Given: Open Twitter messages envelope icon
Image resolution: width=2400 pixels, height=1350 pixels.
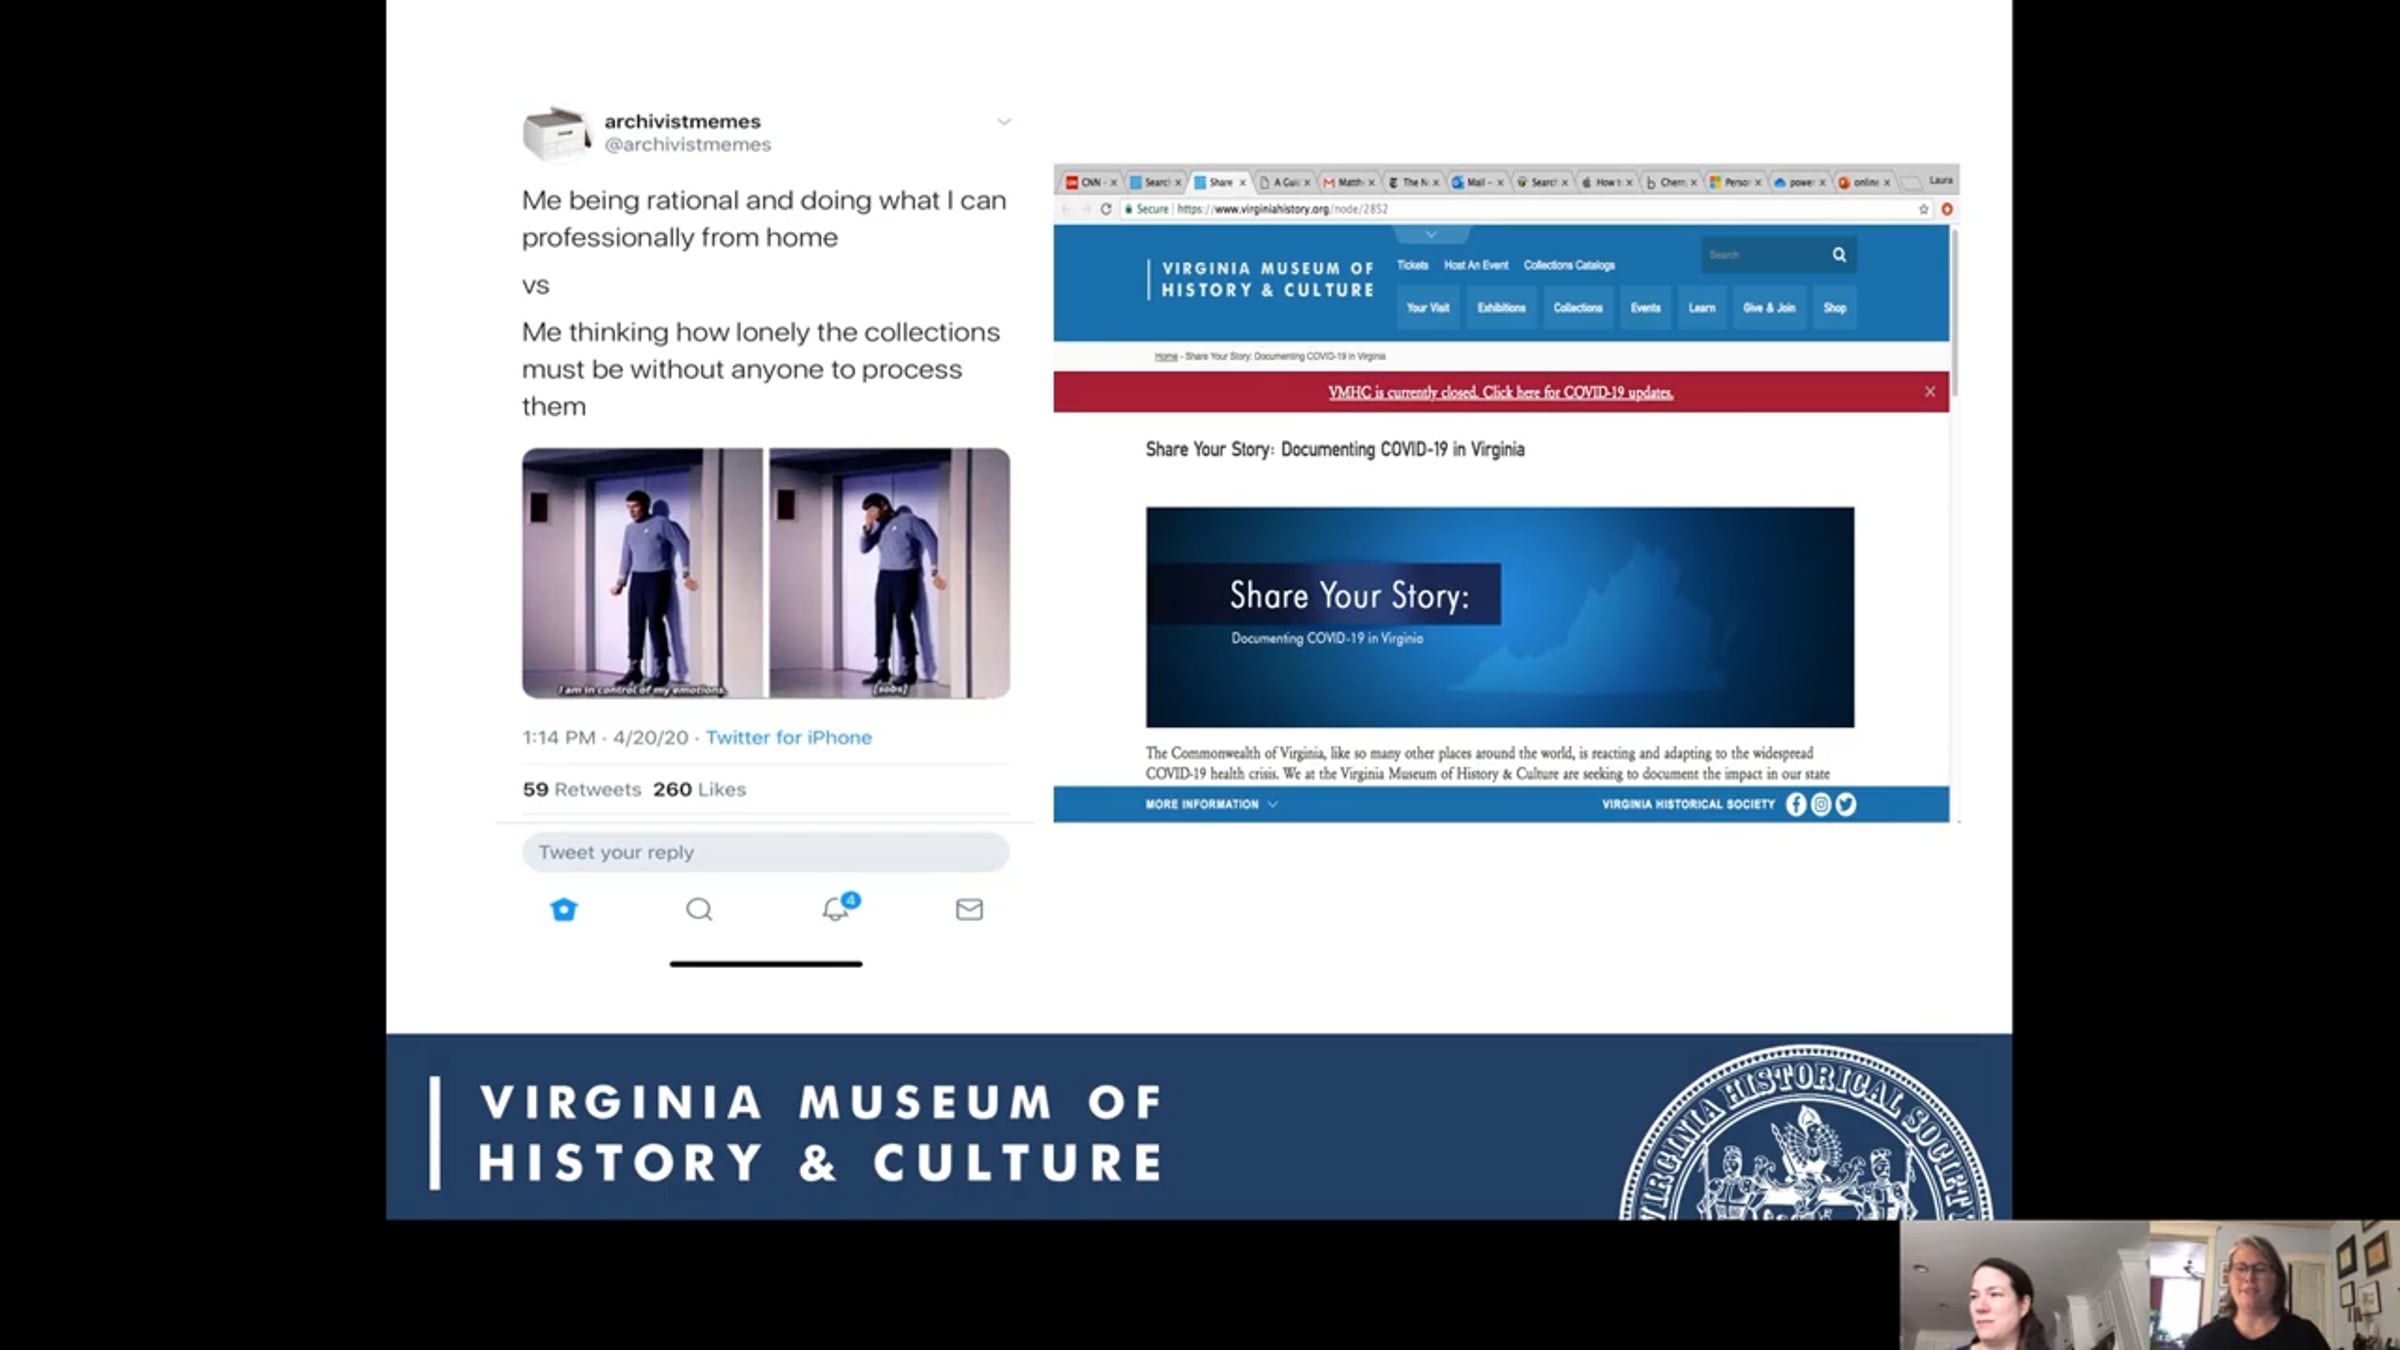Looking at the screenshot, I should 969,909.
